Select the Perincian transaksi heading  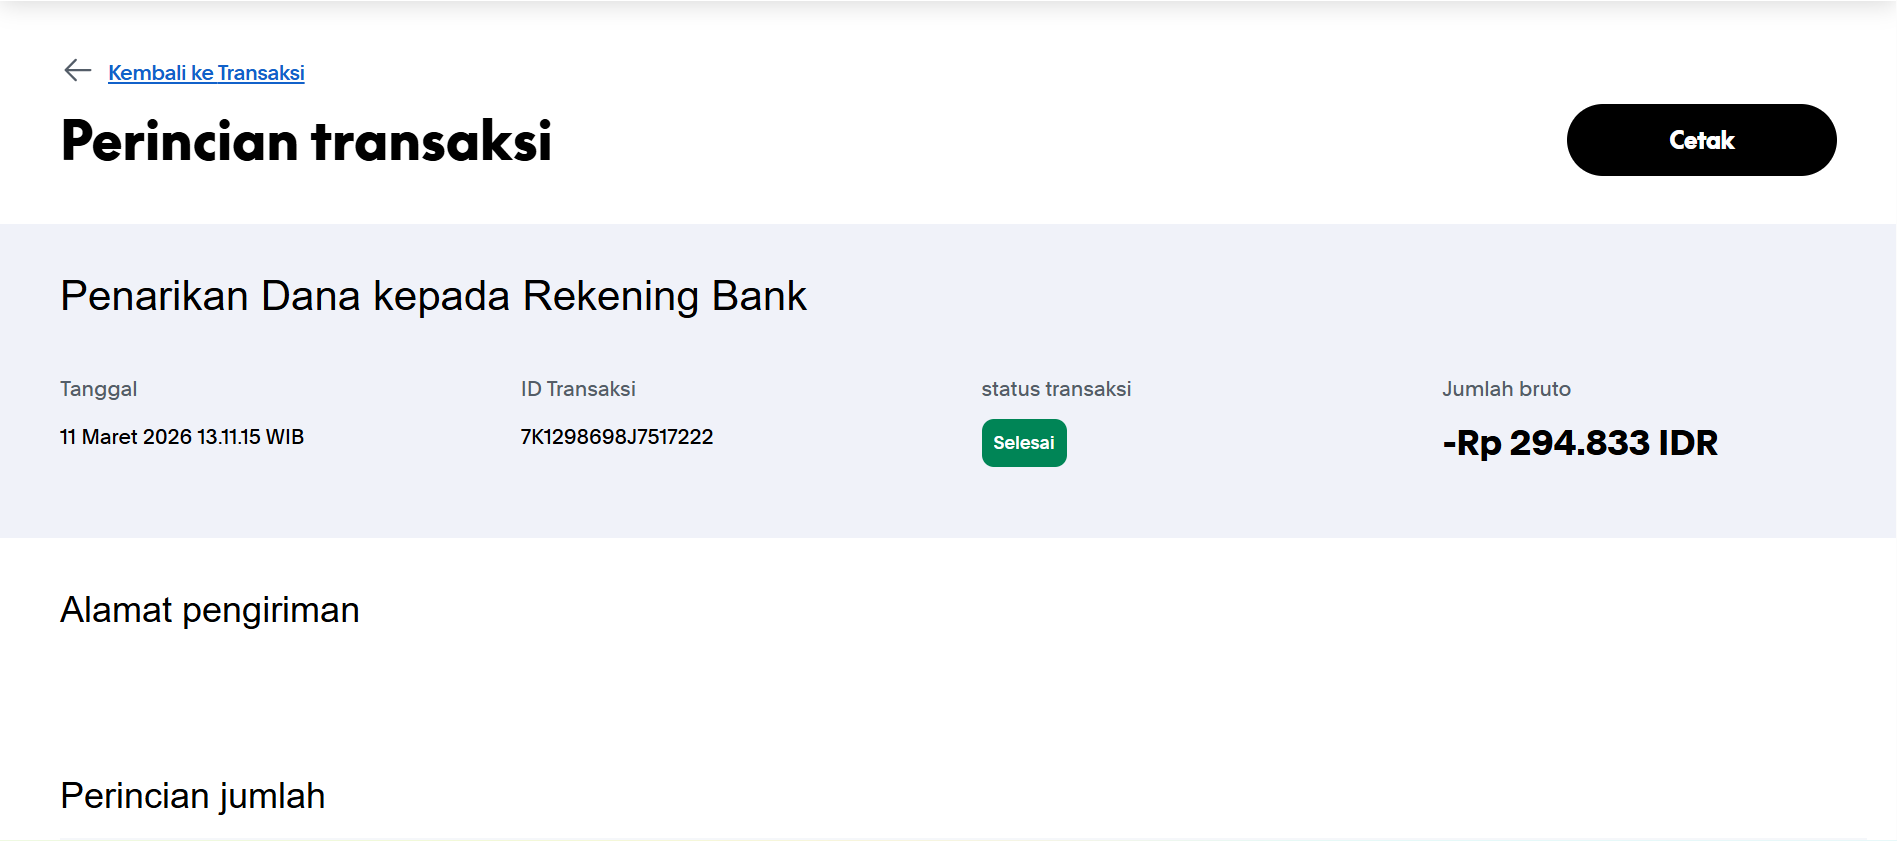pos(306,141)
